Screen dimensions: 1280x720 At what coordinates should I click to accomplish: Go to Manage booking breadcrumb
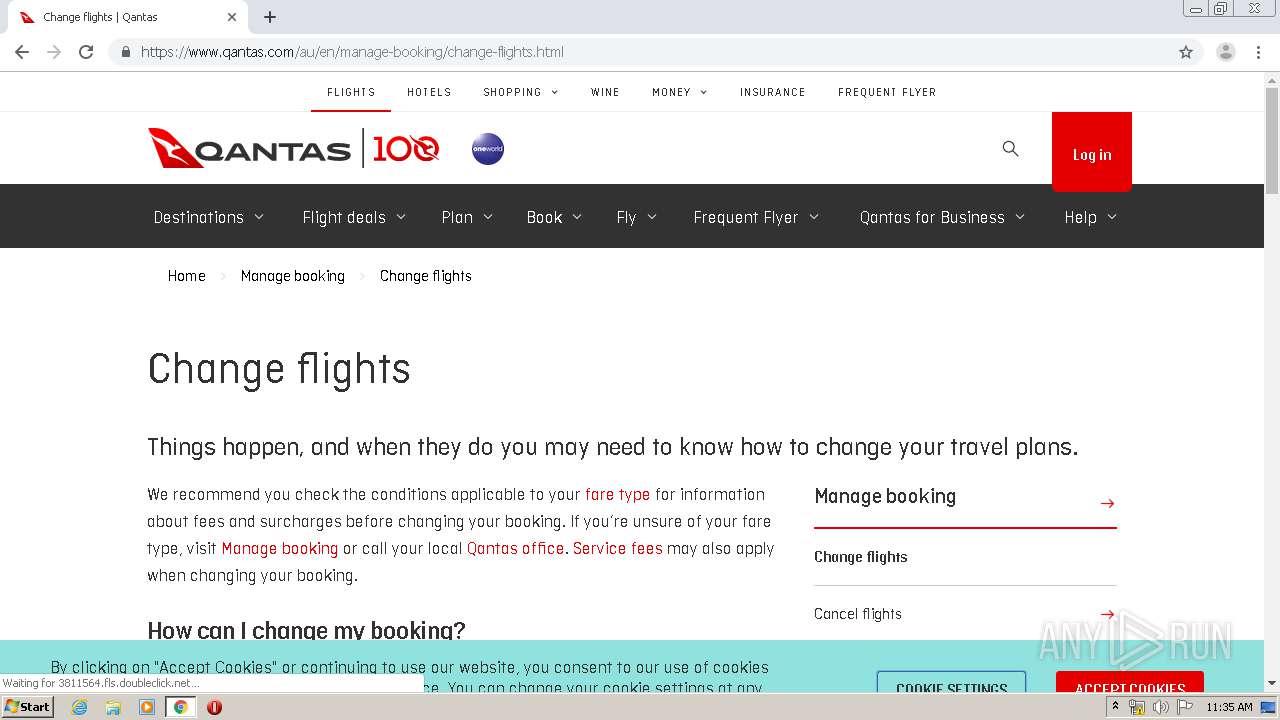coord(293,276)
